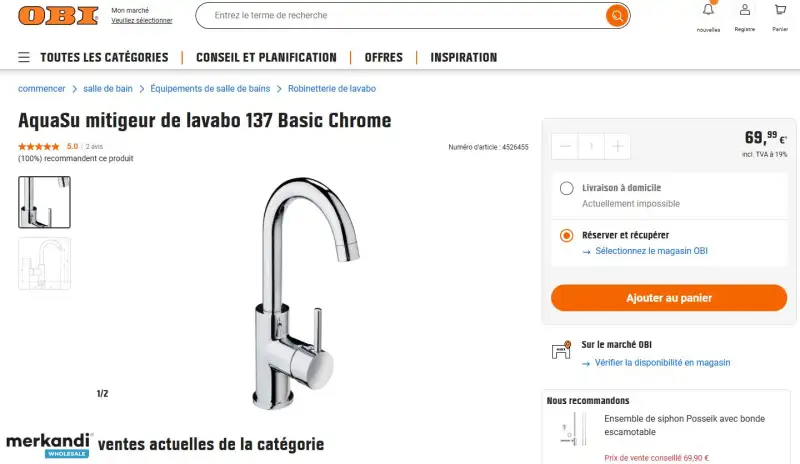The height and width of the screenshot is (464, 800).
Task: Open the Registre user account icon
Action: [745, 10]
